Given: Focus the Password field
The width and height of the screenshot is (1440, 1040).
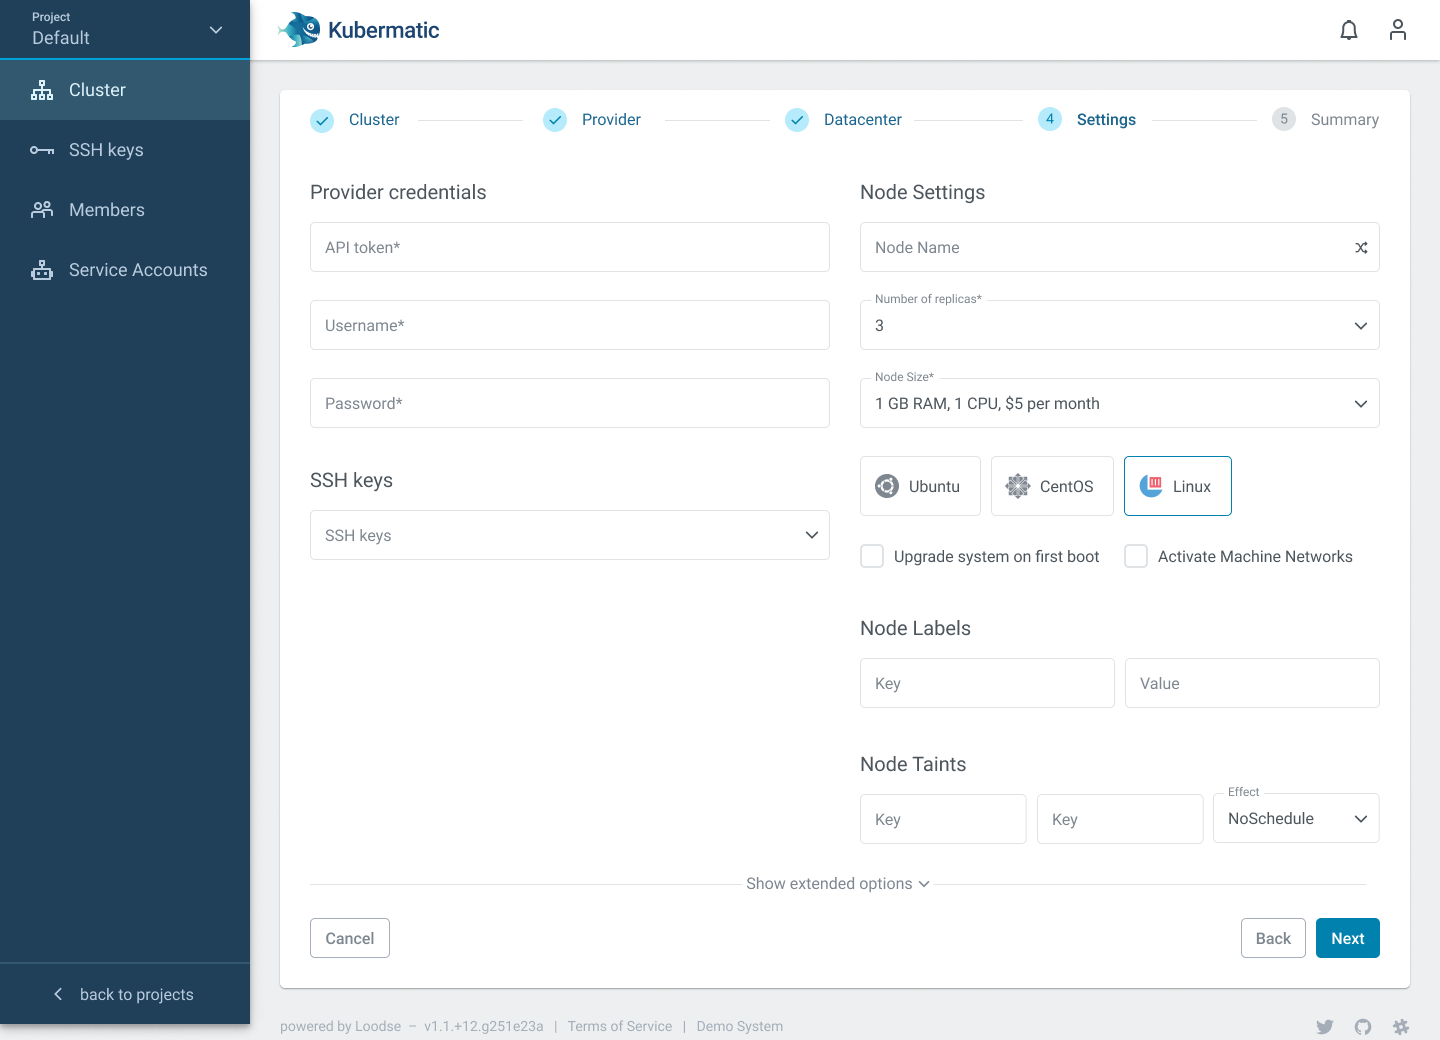Looking at the screenshot, I should [570, 403].
